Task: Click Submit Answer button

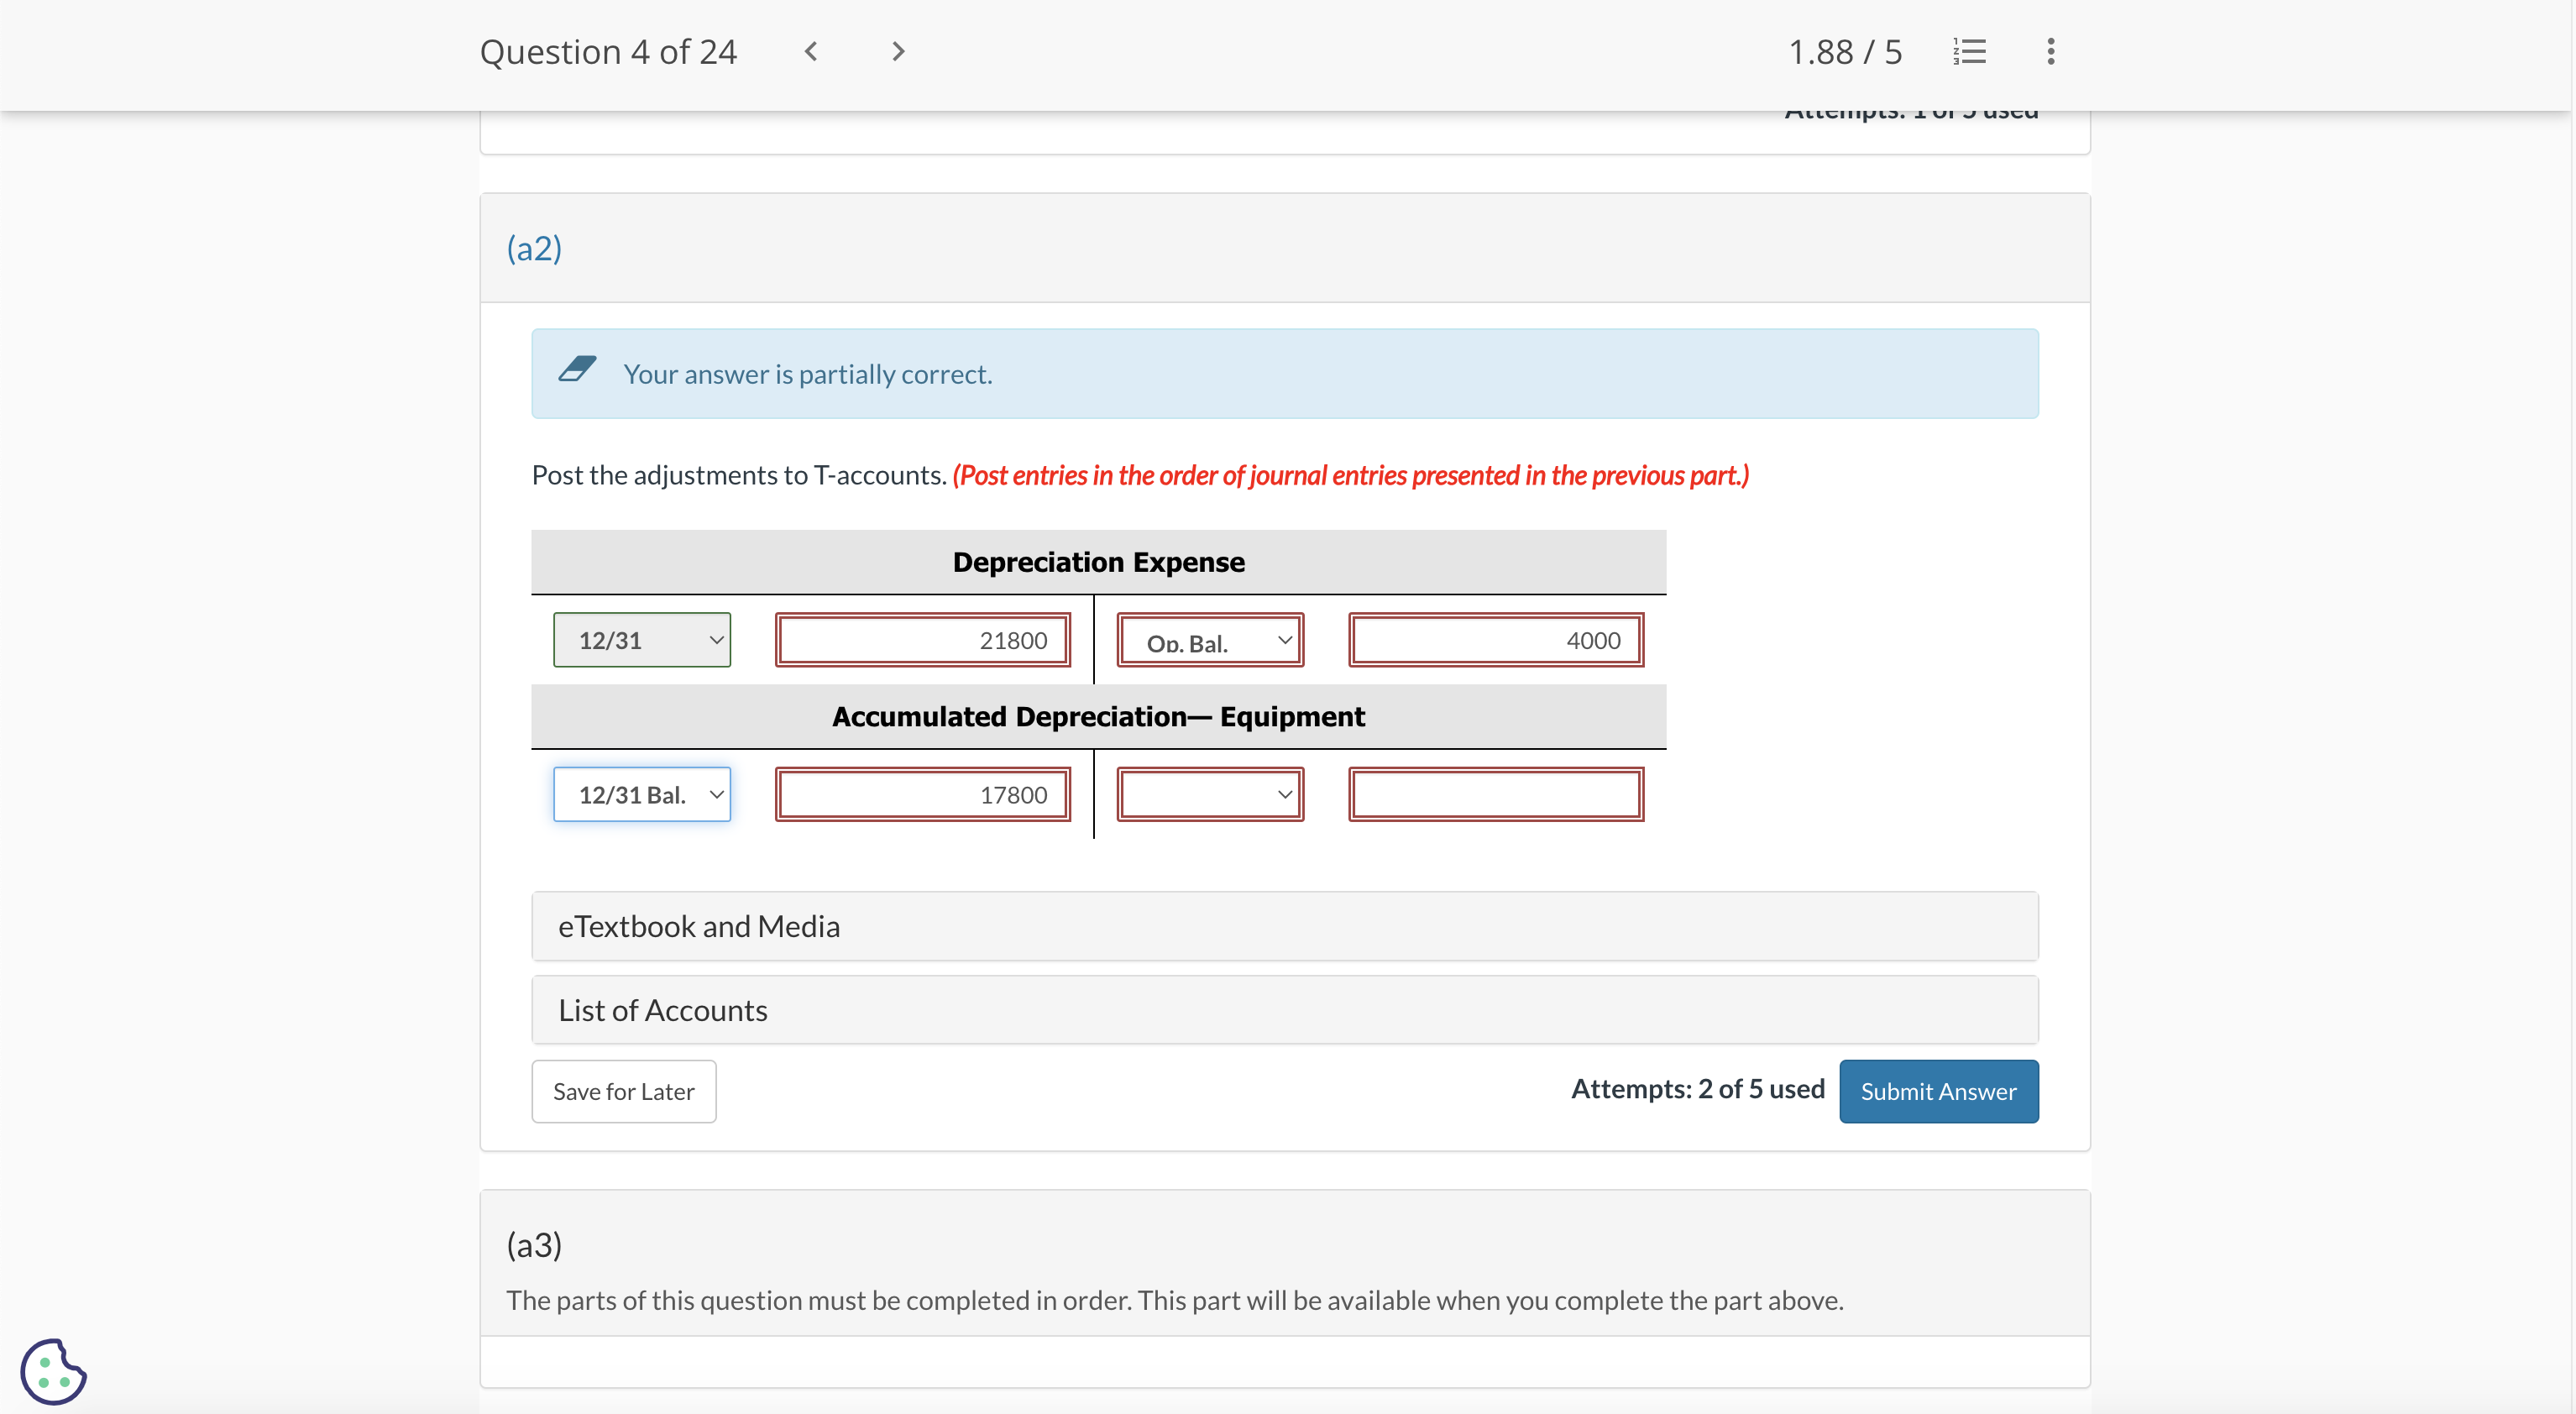Action: coord(1937,1091)
